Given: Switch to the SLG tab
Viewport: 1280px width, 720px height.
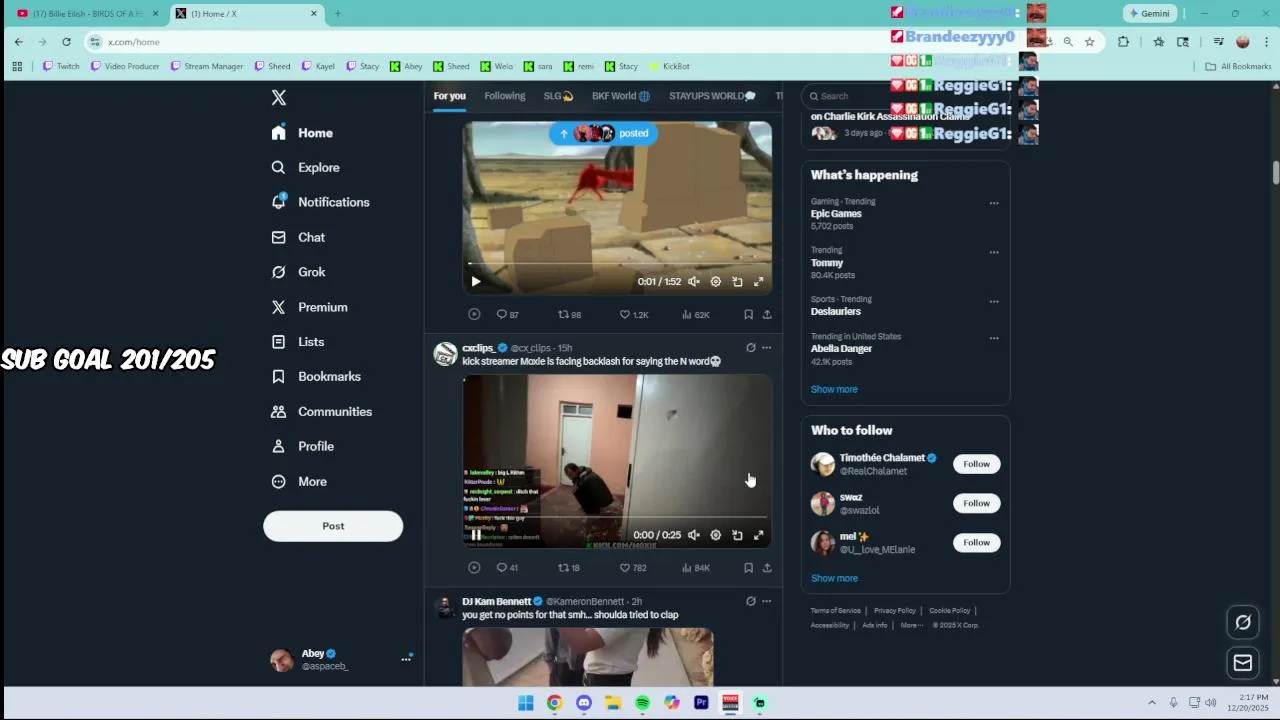Looking at the screenshot, I should point(558,96).
